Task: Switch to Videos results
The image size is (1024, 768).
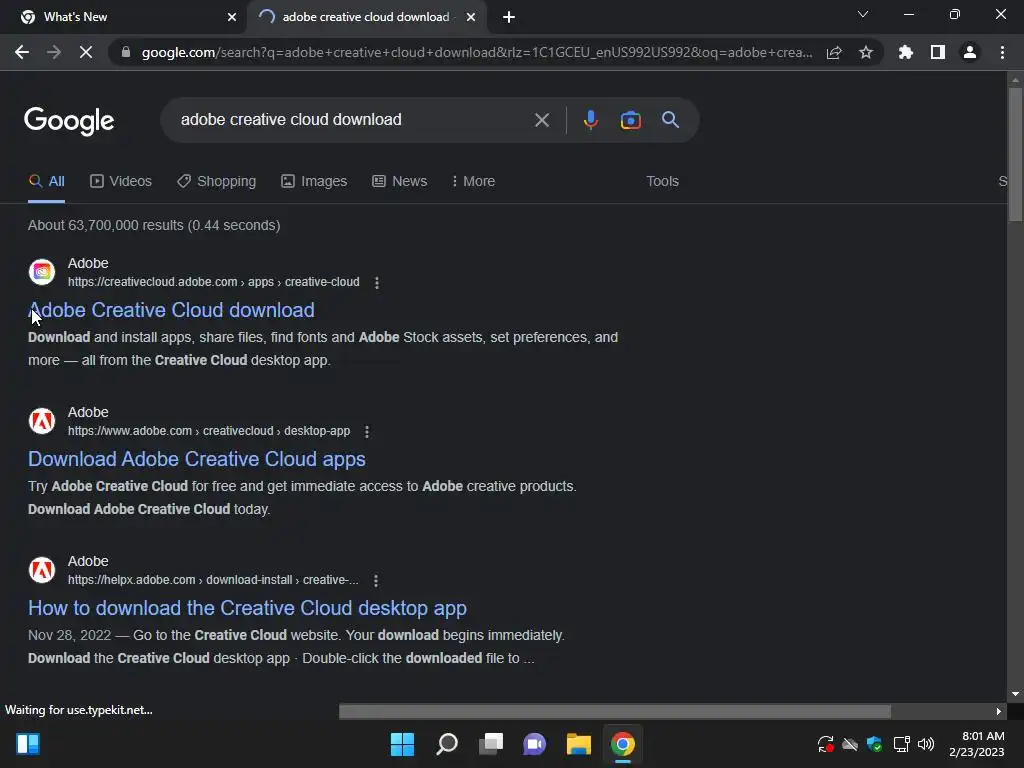Action: coord(121,182)
